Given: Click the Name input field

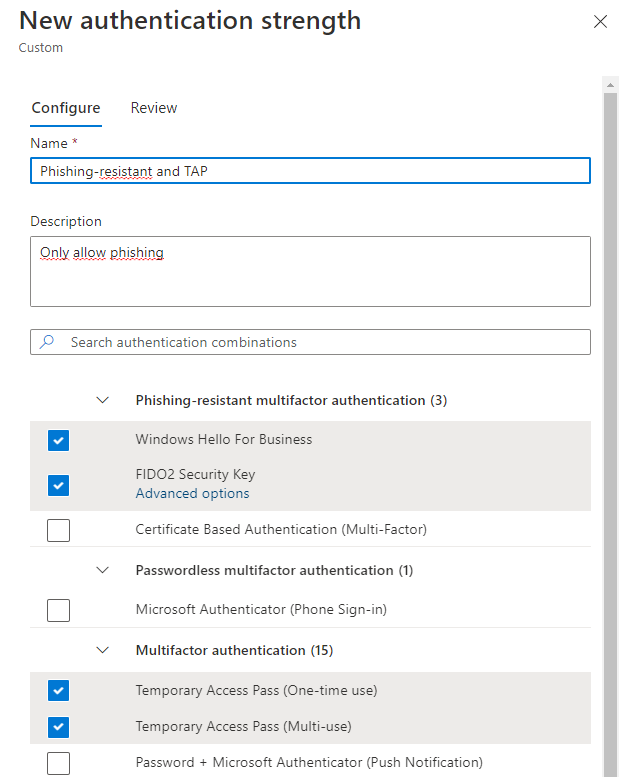Looking at the screenshot, I should point(310,170).
